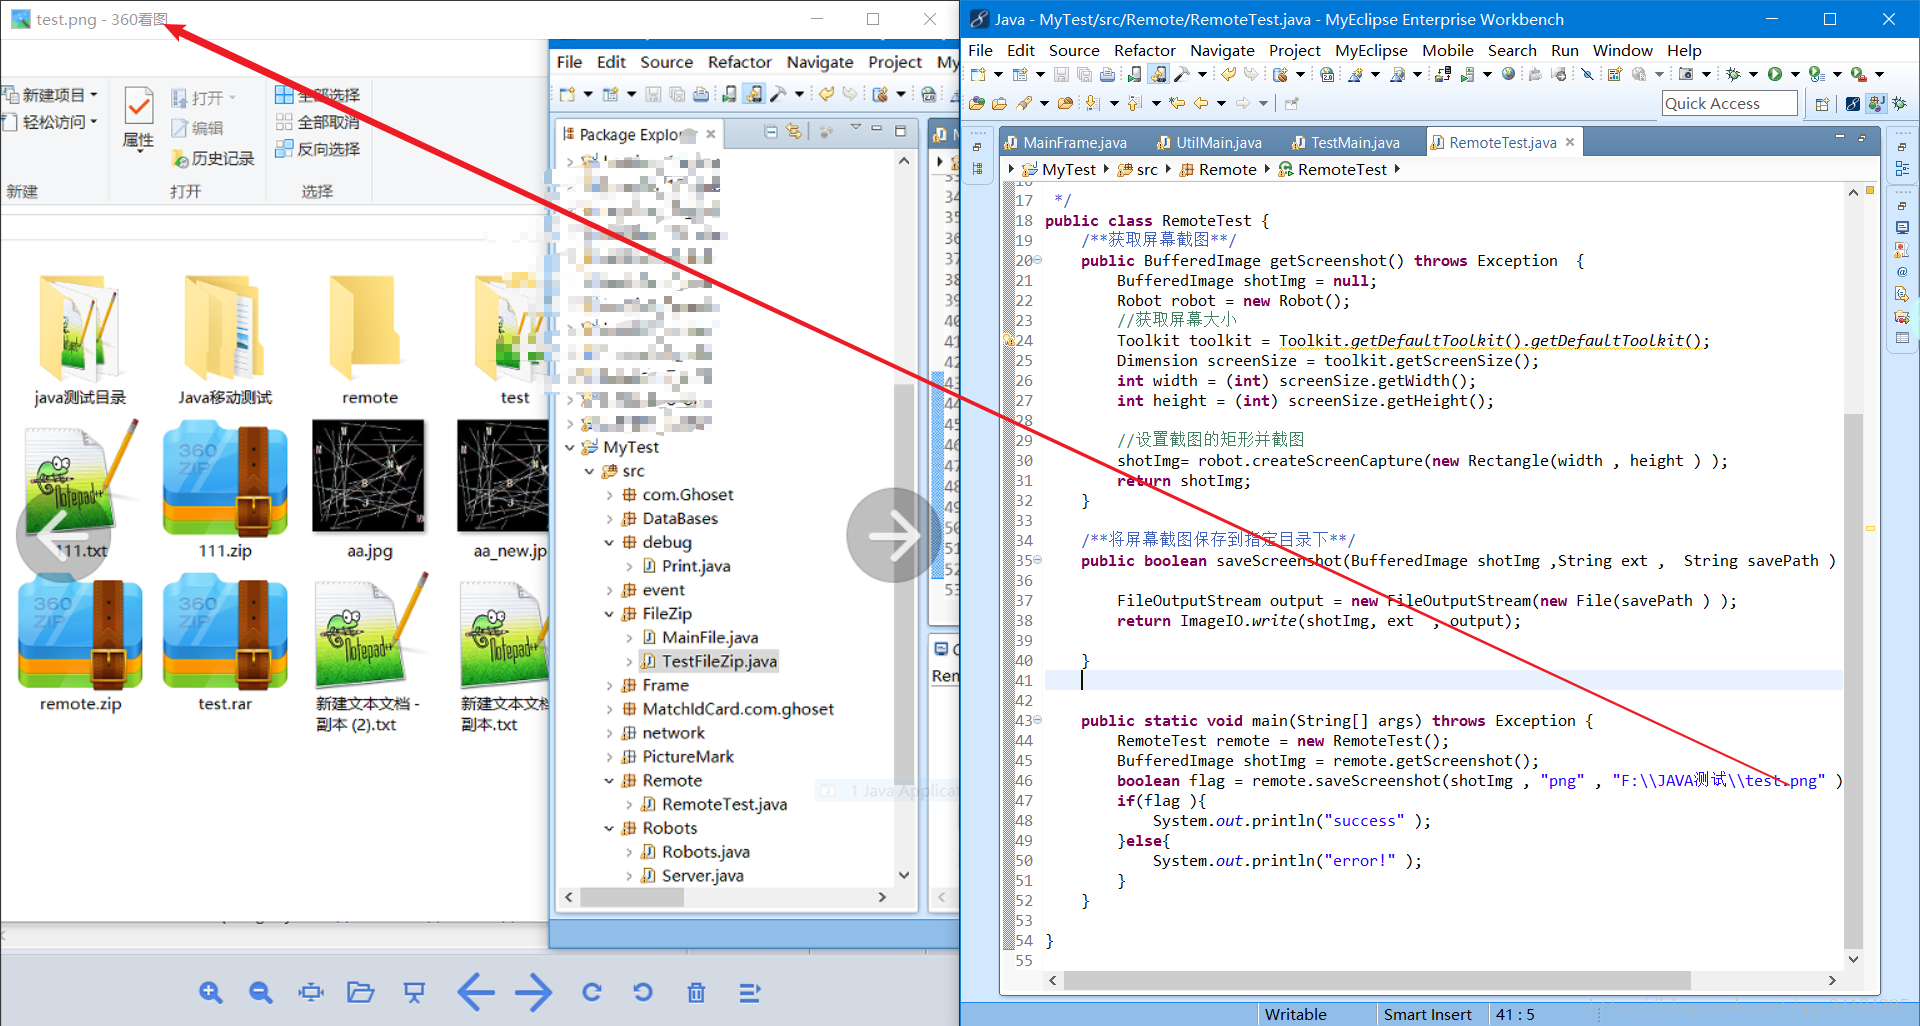The image size is (1920, 1026).
Task: Open the Back history dropdown arrow
Action: pyautogui.click(x=1221, y=103)
